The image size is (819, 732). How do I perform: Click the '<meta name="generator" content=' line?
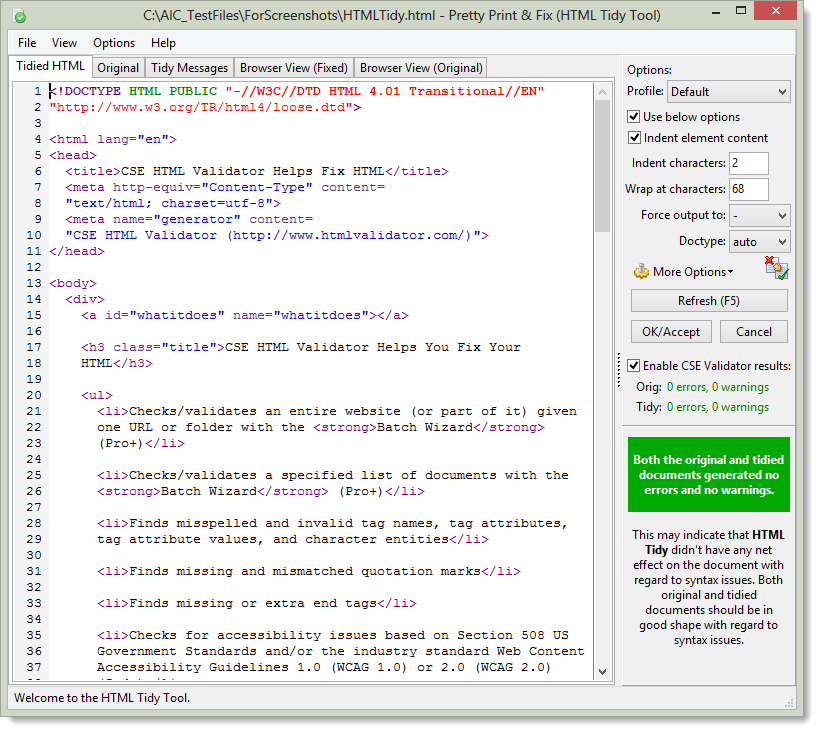[189, 219]
